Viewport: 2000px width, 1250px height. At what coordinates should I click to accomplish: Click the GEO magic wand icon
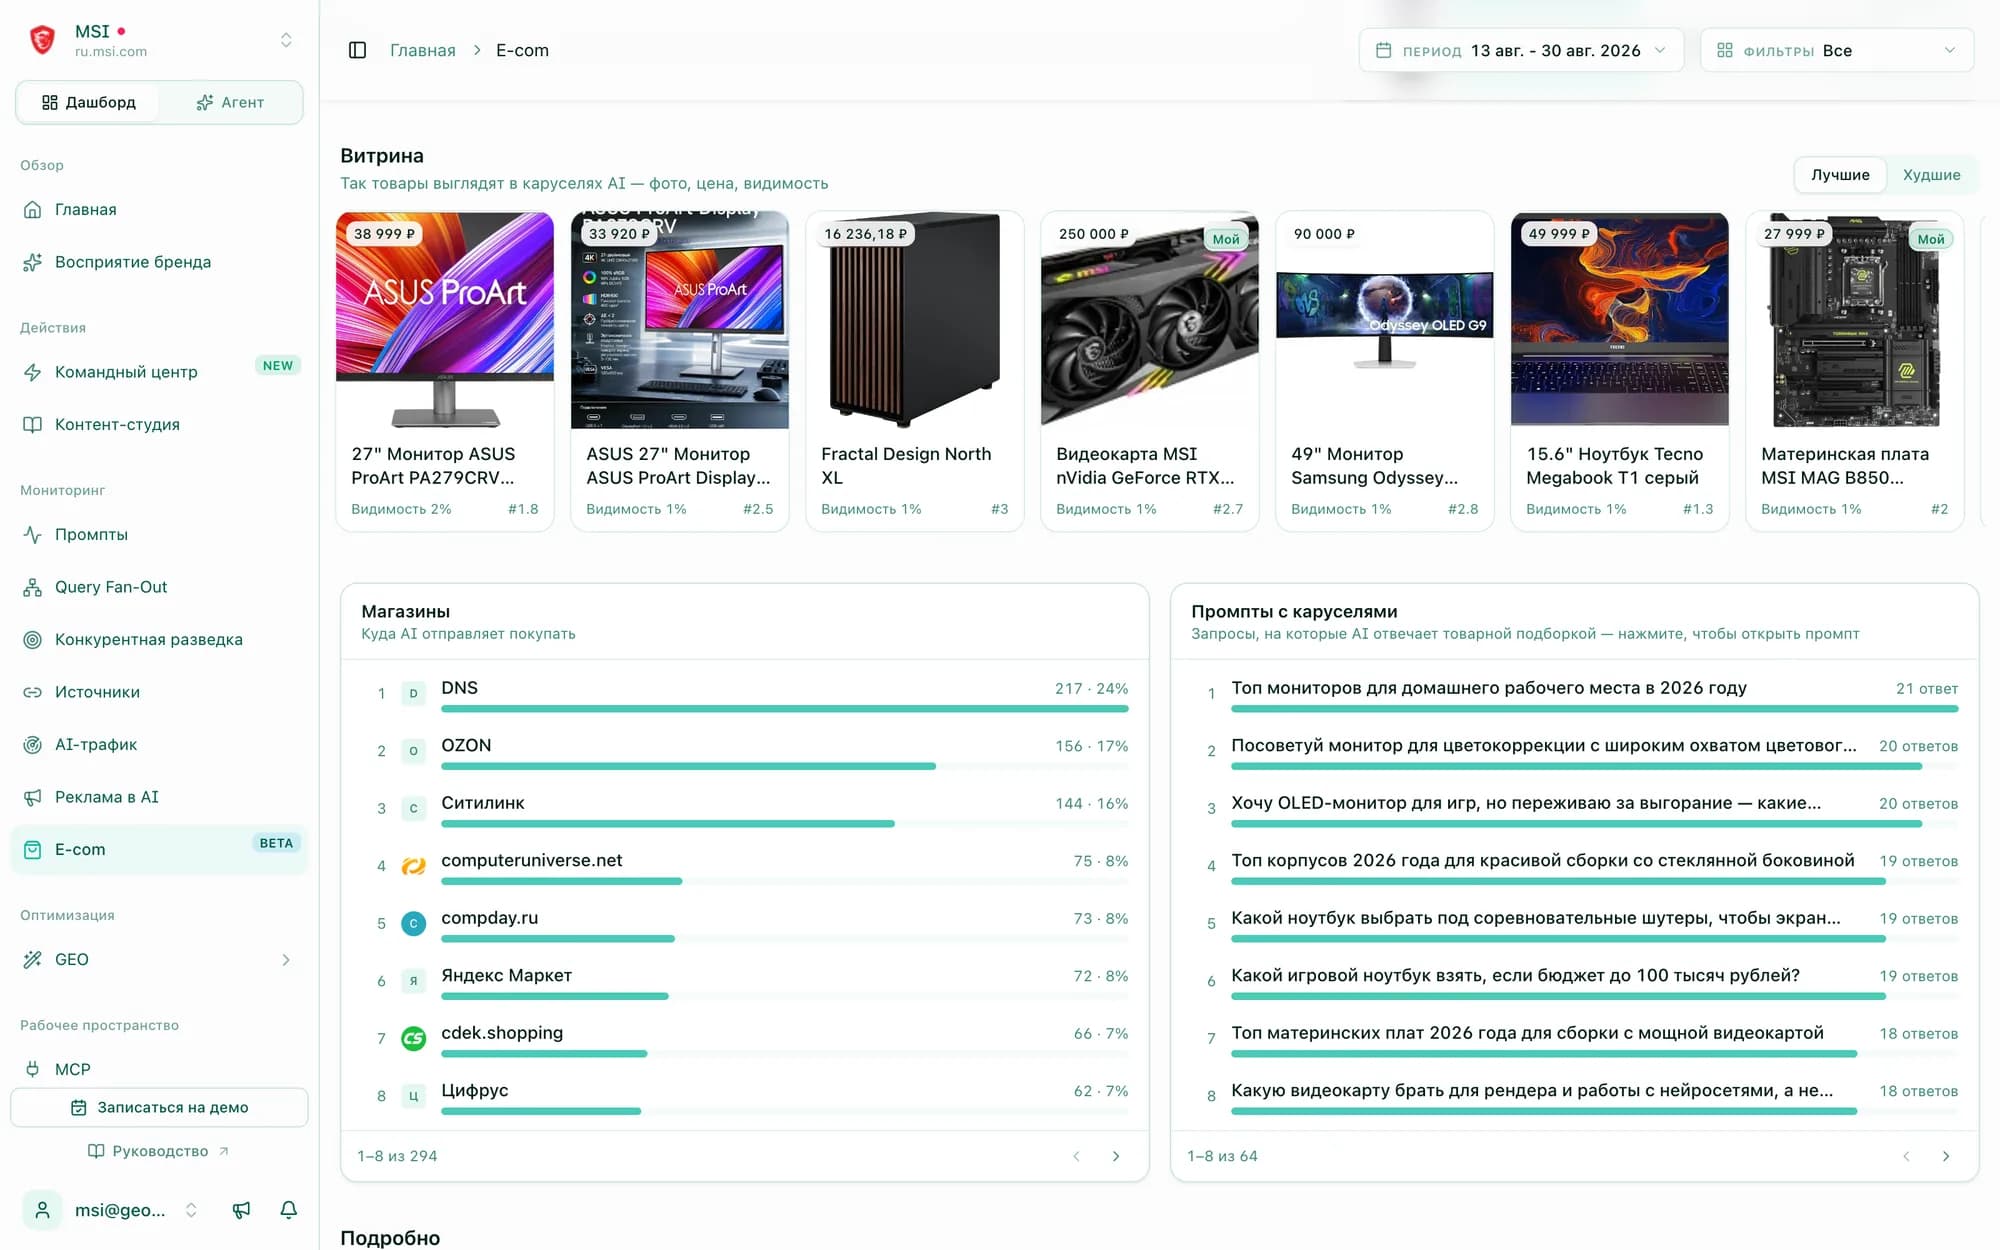coord(33,960)
